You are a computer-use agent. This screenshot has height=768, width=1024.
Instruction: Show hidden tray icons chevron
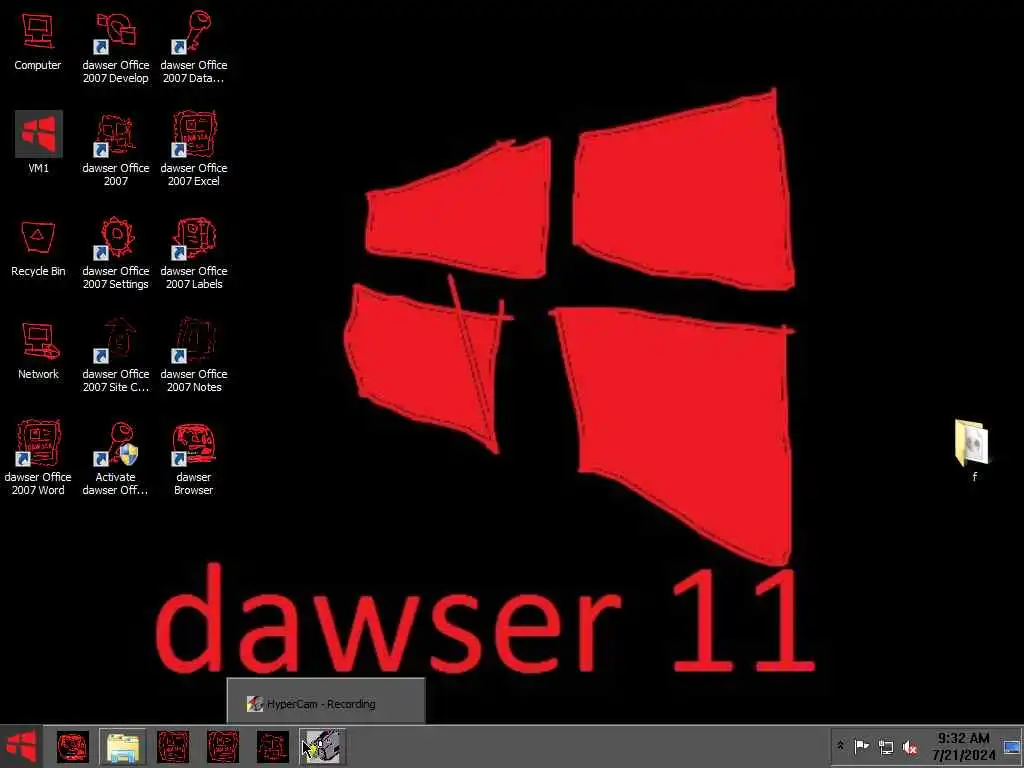pos(840,746)
